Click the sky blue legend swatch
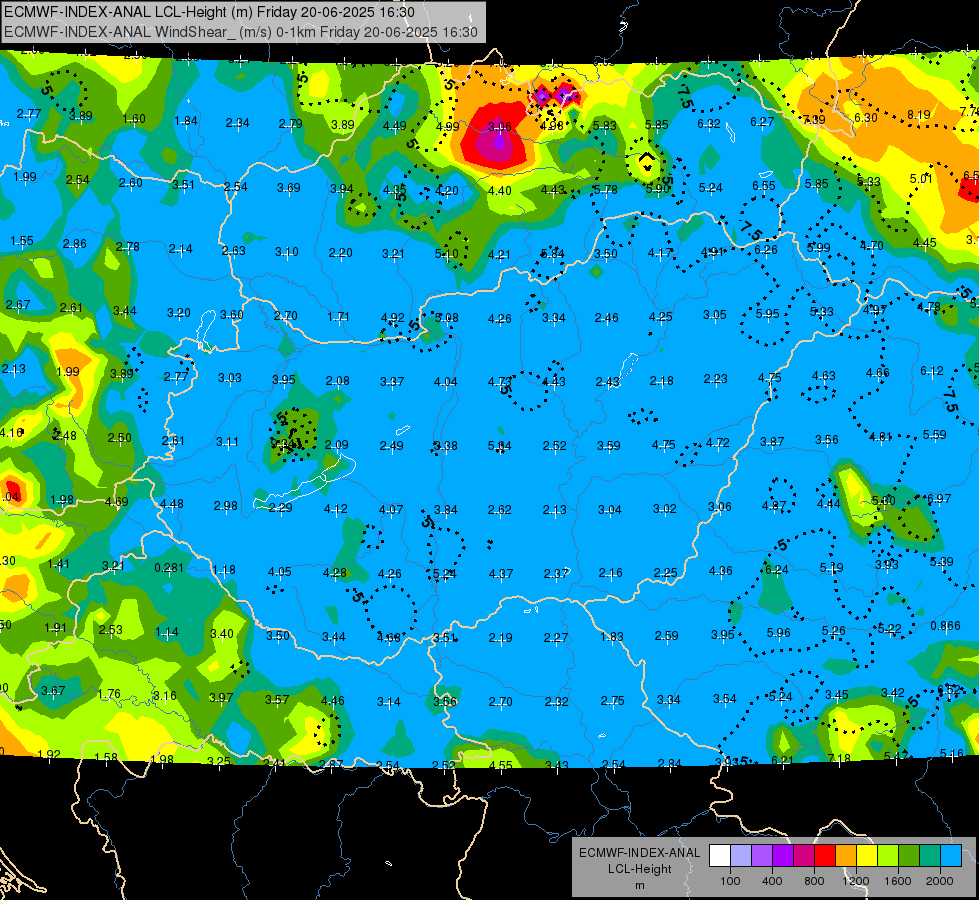The width and height of the screenshot is (979, 900). click(x=951, y=856)
